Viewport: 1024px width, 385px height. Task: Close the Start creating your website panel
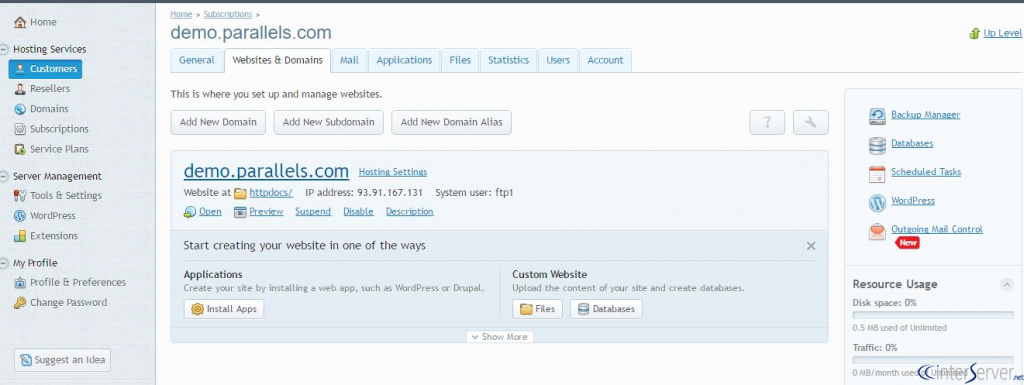pyautogui.click(x=811, y=246)
